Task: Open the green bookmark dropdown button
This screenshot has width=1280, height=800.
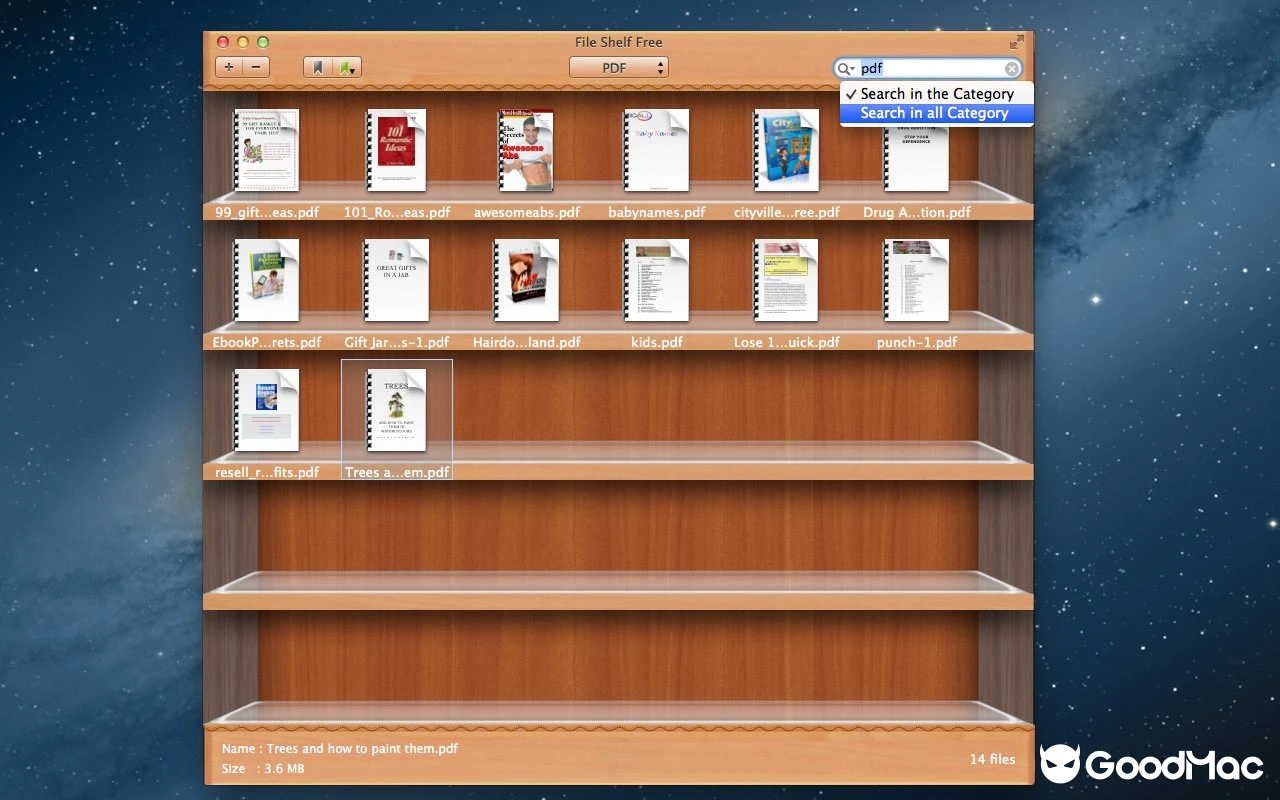Action: point(347,67)
